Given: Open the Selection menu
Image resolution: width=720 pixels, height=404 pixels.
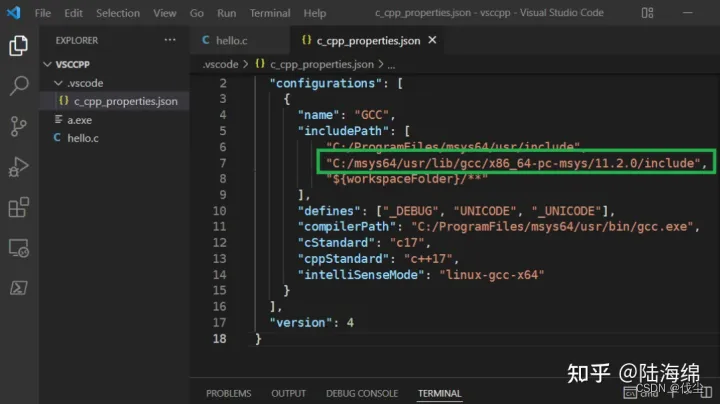Looking at the screenshot, I should click(x=118, y=13).
